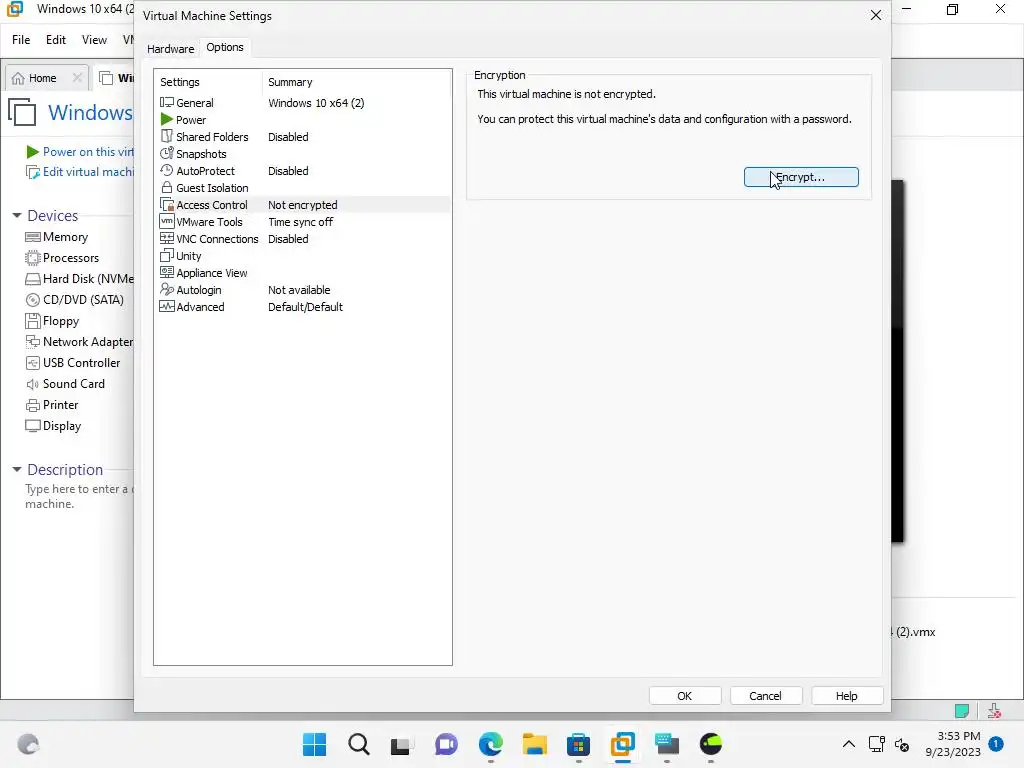Click VMware Workstation taskbar icon
1024x768 pixels.
(622, 744)
